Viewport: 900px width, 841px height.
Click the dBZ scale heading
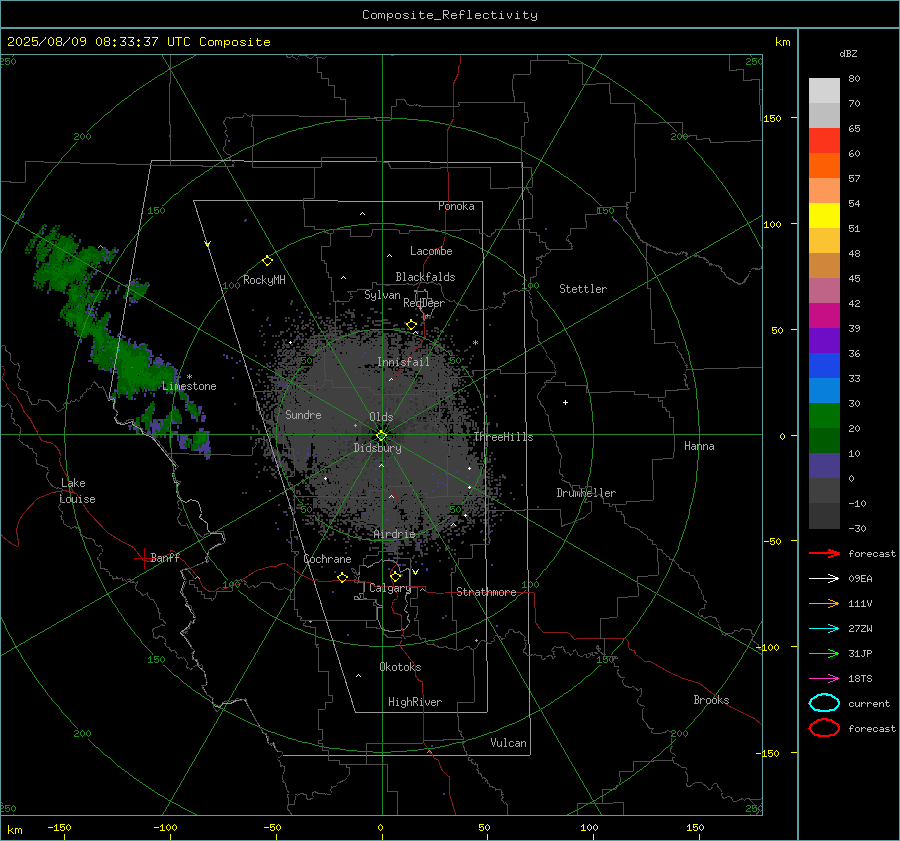[x=848, y=53]
